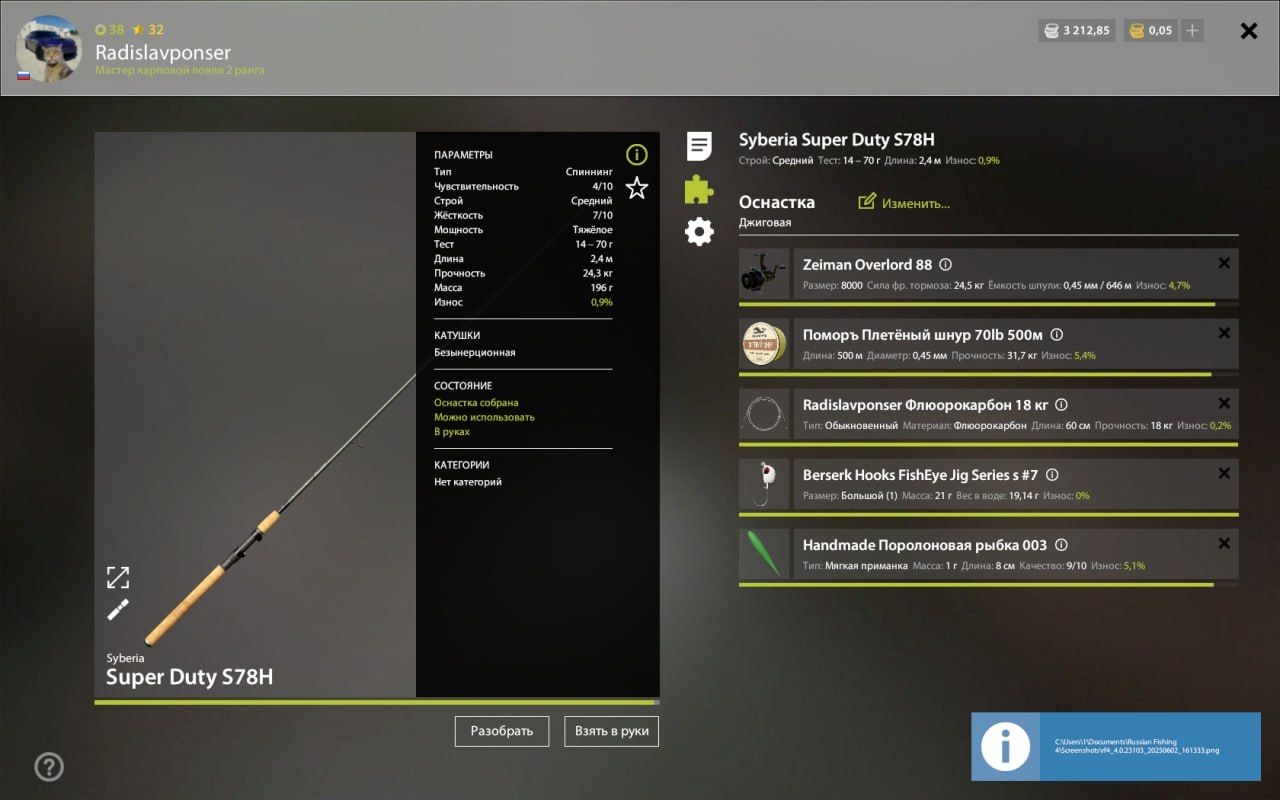
Task: Click Изменить to edit the rig
Action: tap(916, 203)
